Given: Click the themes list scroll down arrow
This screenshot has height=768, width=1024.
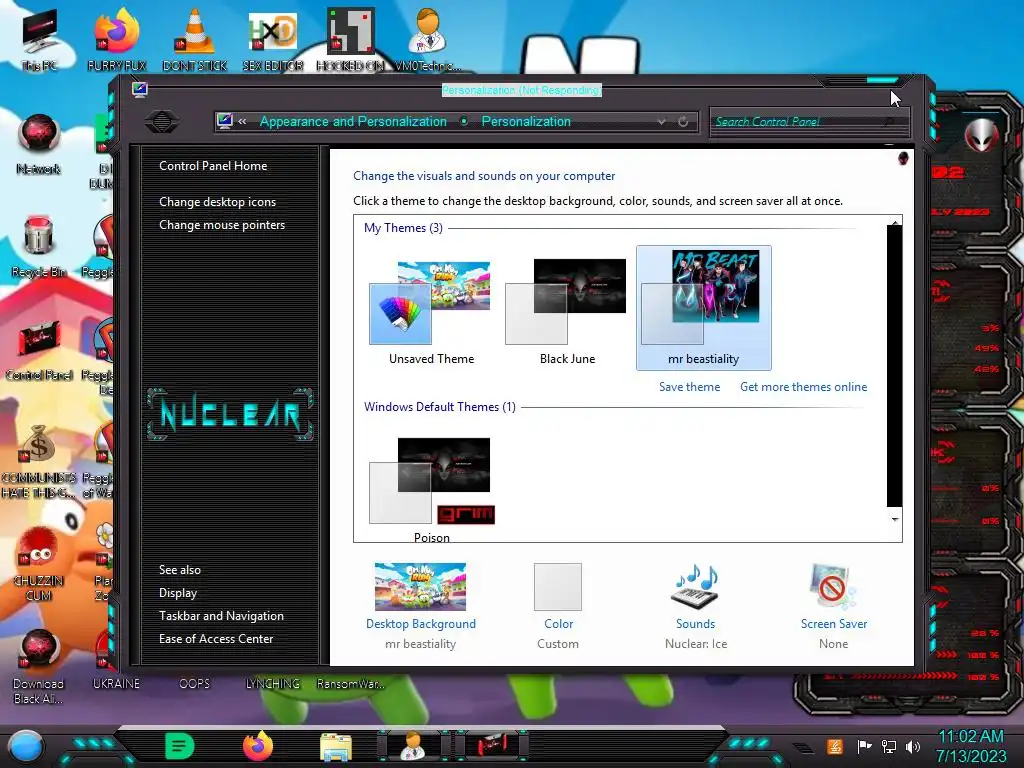Looking at the screenshot, I should [x=895, y=519].
